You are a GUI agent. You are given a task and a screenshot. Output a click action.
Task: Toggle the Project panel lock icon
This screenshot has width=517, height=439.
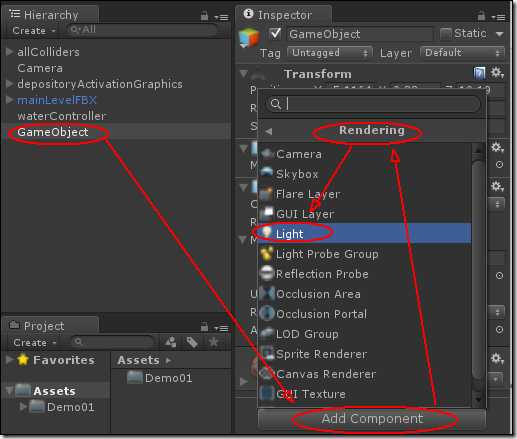click(x=204, y=327)
